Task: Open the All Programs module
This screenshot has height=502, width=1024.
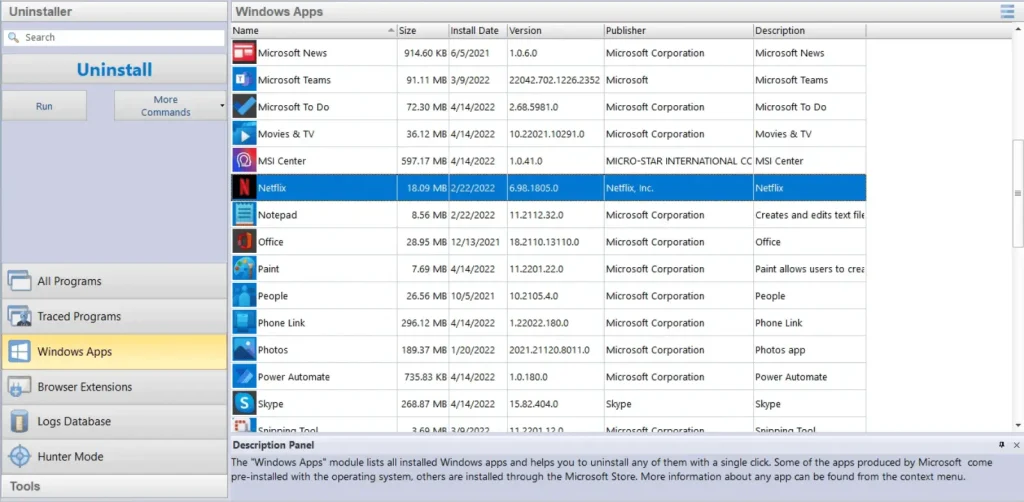Action: click(114, 281)
